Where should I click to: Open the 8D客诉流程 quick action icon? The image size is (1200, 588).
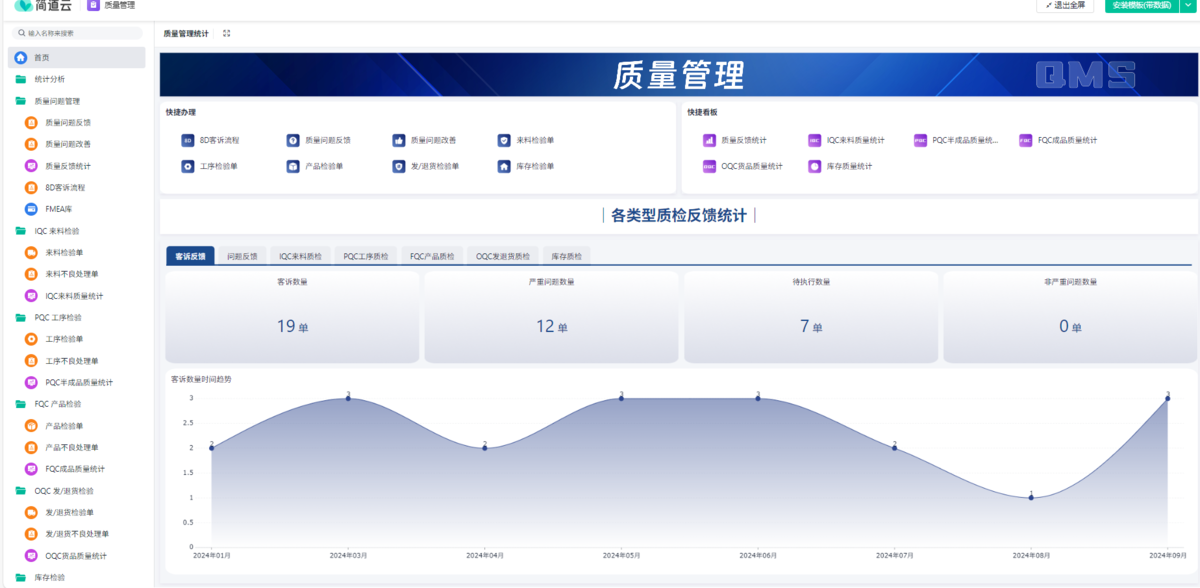tap(187, 141)
